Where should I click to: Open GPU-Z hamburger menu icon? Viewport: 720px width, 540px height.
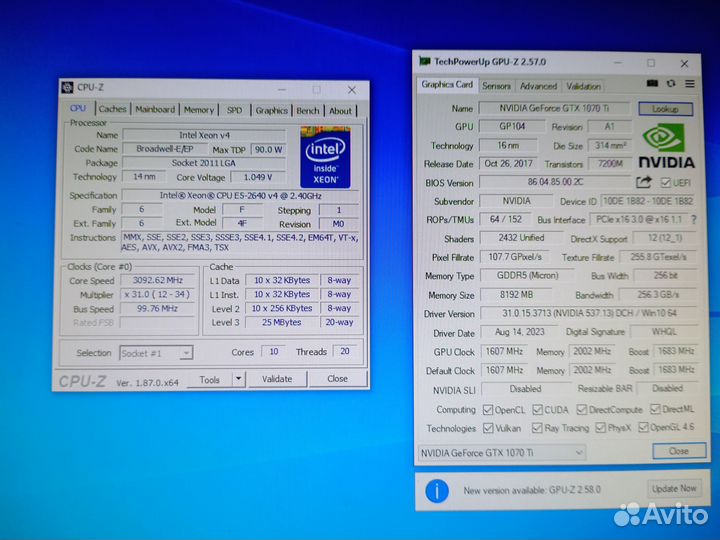coord(690,84)
